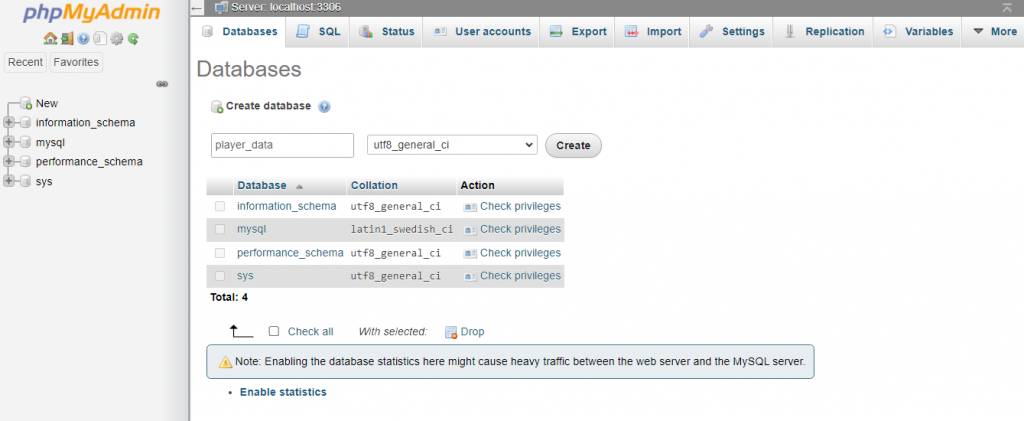Switch to the SQL tab

point(318,31)
